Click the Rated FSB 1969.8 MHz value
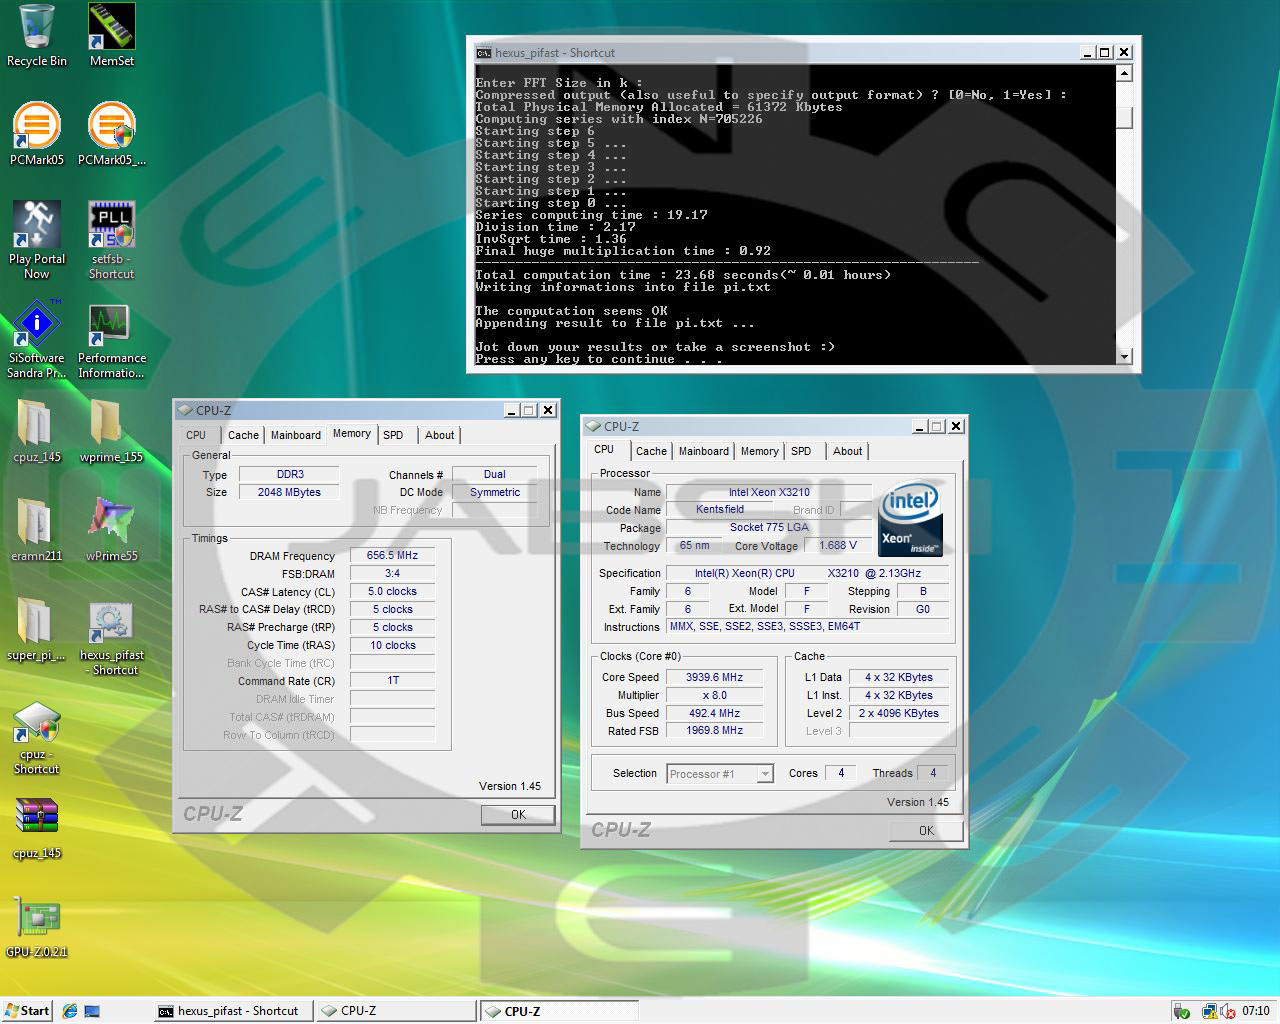Screen dimensions: 1280x1024 [x=714, y=731]
